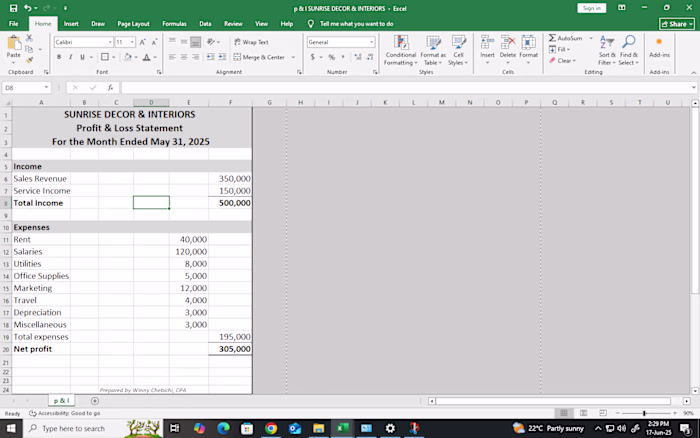Screen dimensions: 700x438
Task: Click the Cut scissors icon
Action: 29,38
